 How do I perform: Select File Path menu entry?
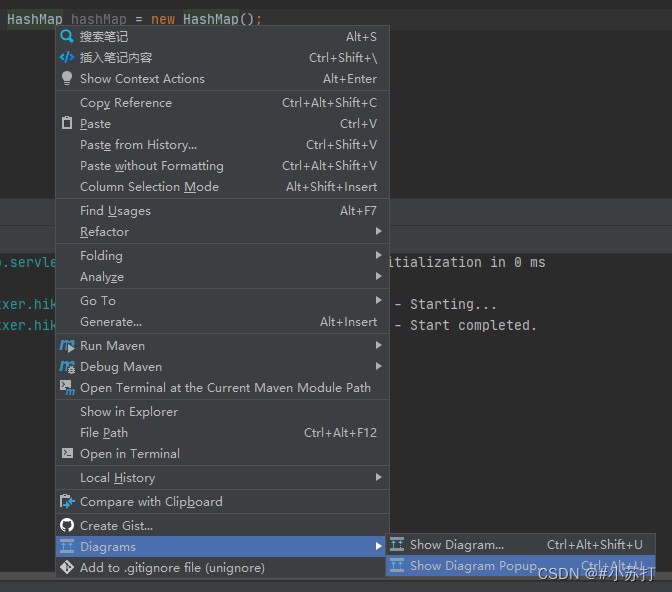pos(222,433)
